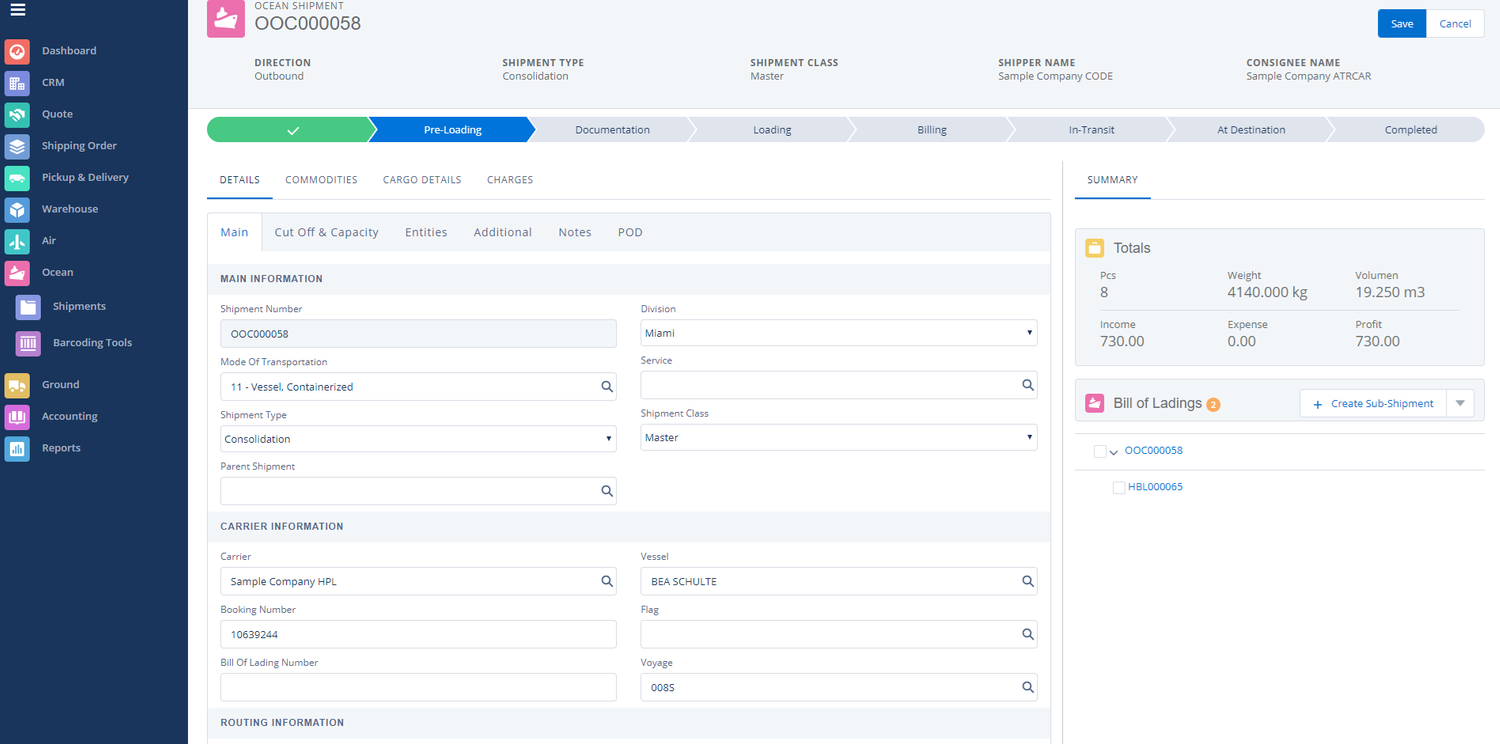
Task: Click the Carrier field lookup magnifier
Action: point(607,581)
